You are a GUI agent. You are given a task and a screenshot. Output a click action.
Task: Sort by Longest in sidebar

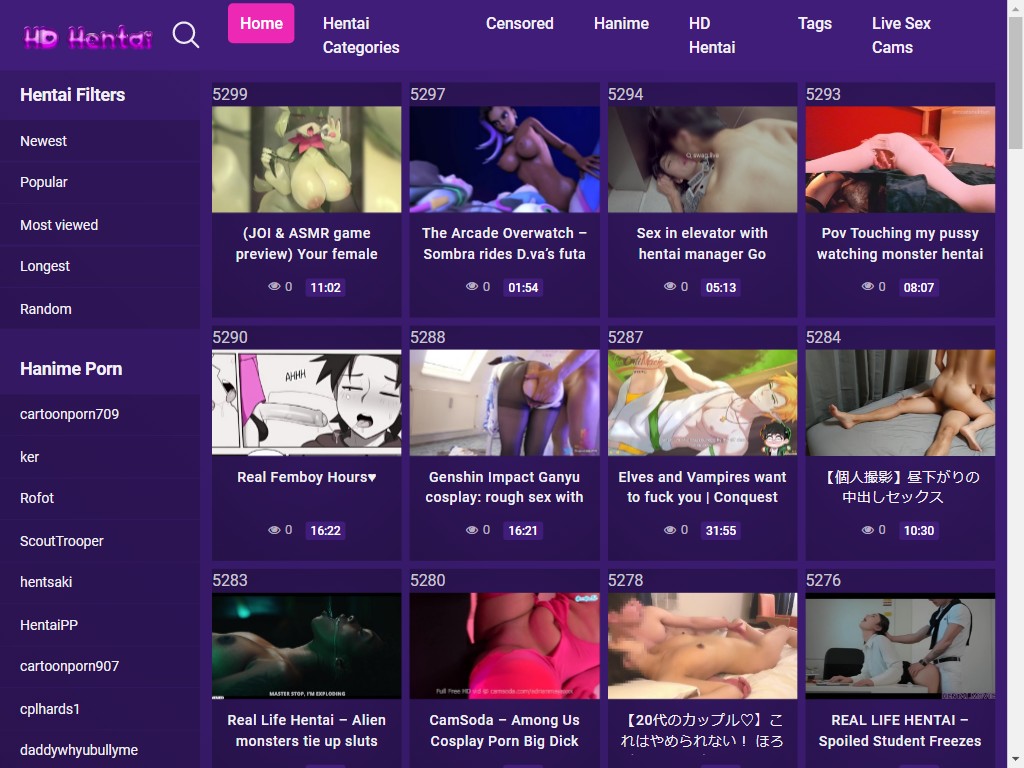pos(45,266)
